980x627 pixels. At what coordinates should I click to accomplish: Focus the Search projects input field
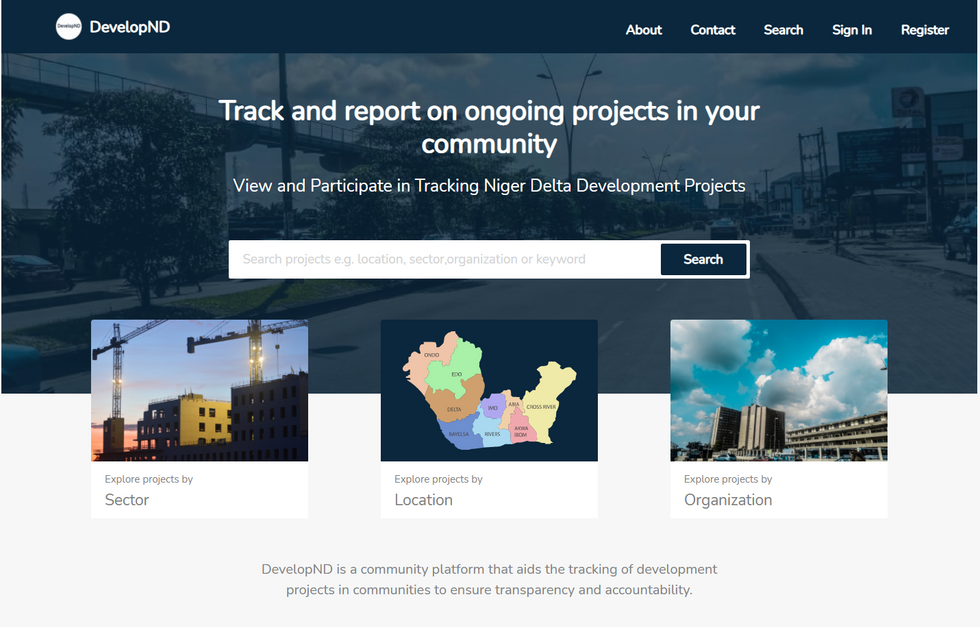tap(445, 259)
